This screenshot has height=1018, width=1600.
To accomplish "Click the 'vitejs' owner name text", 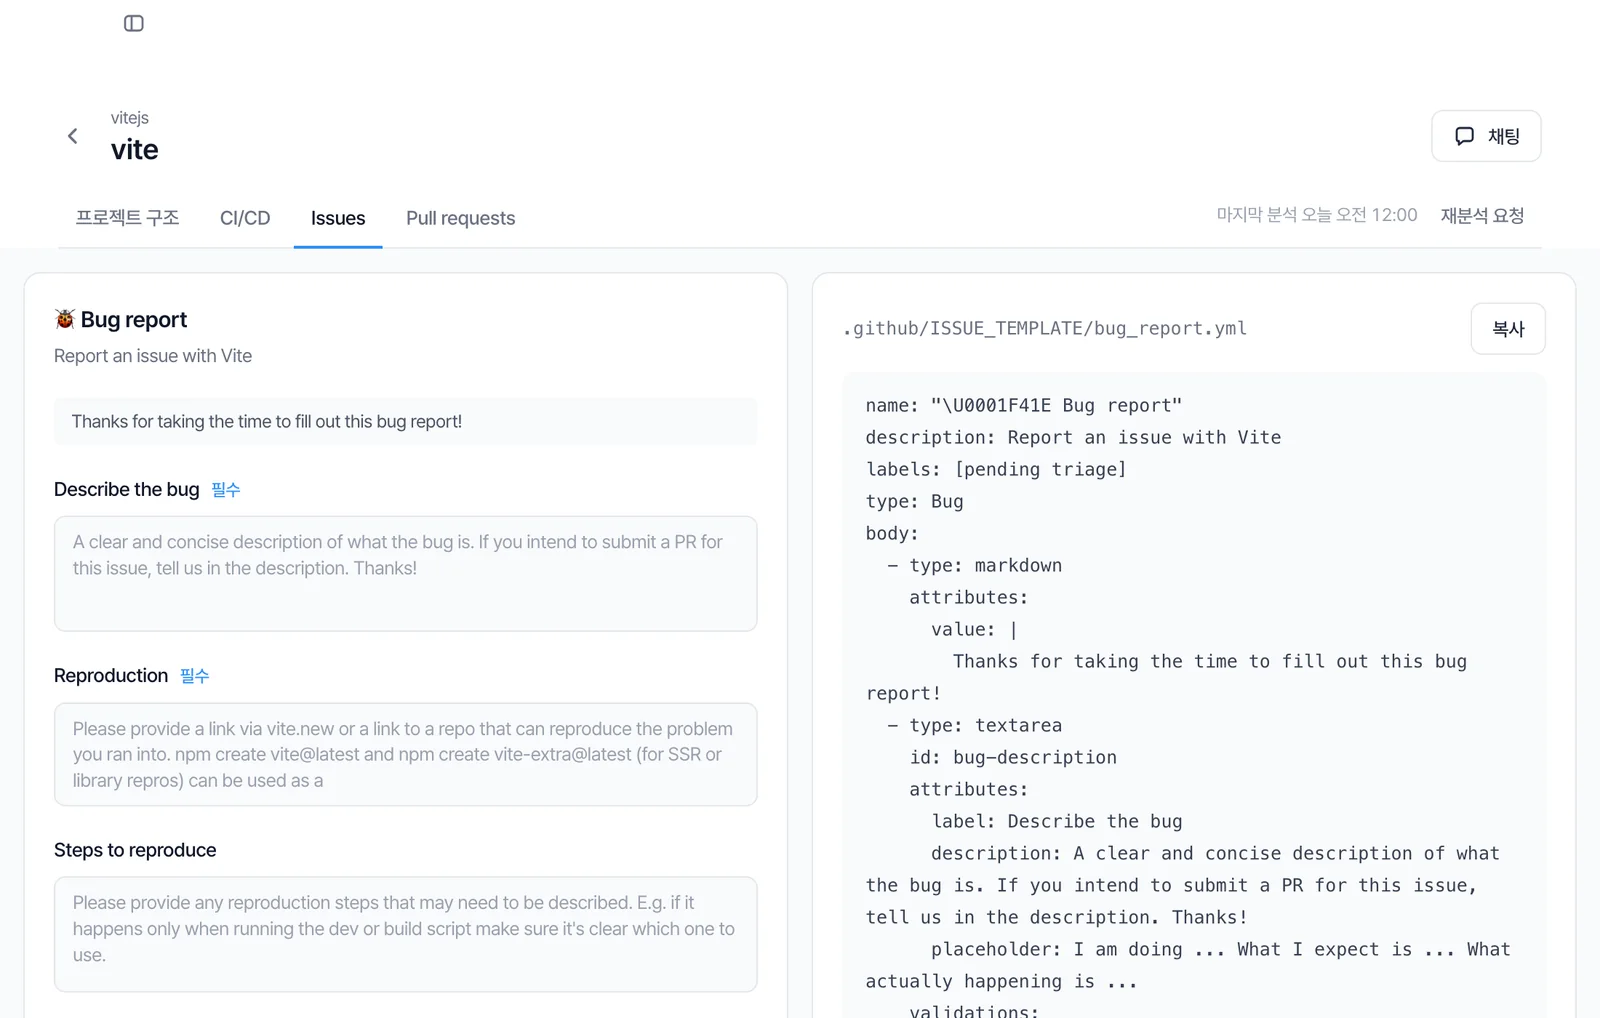I will [130, 118].
